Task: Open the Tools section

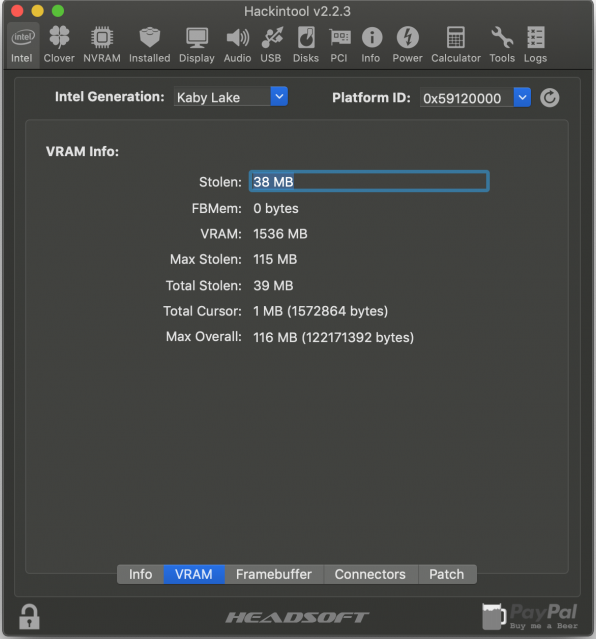Action: (502, 45)
